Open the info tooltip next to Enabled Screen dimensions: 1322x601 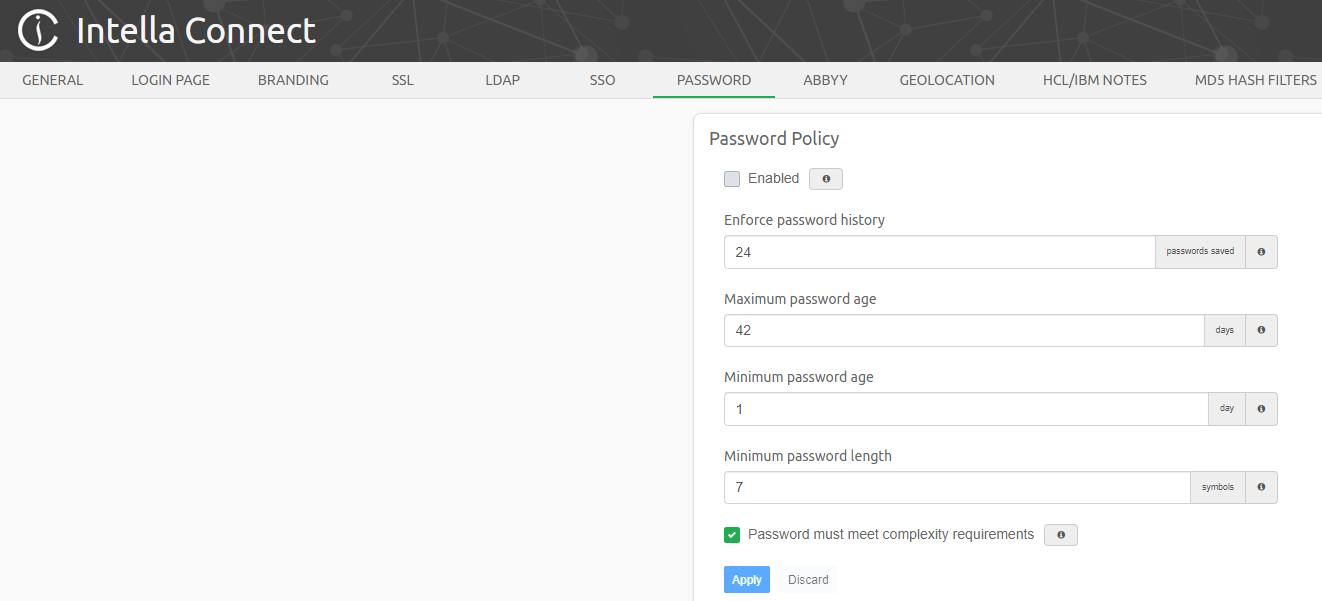[825, 178]
